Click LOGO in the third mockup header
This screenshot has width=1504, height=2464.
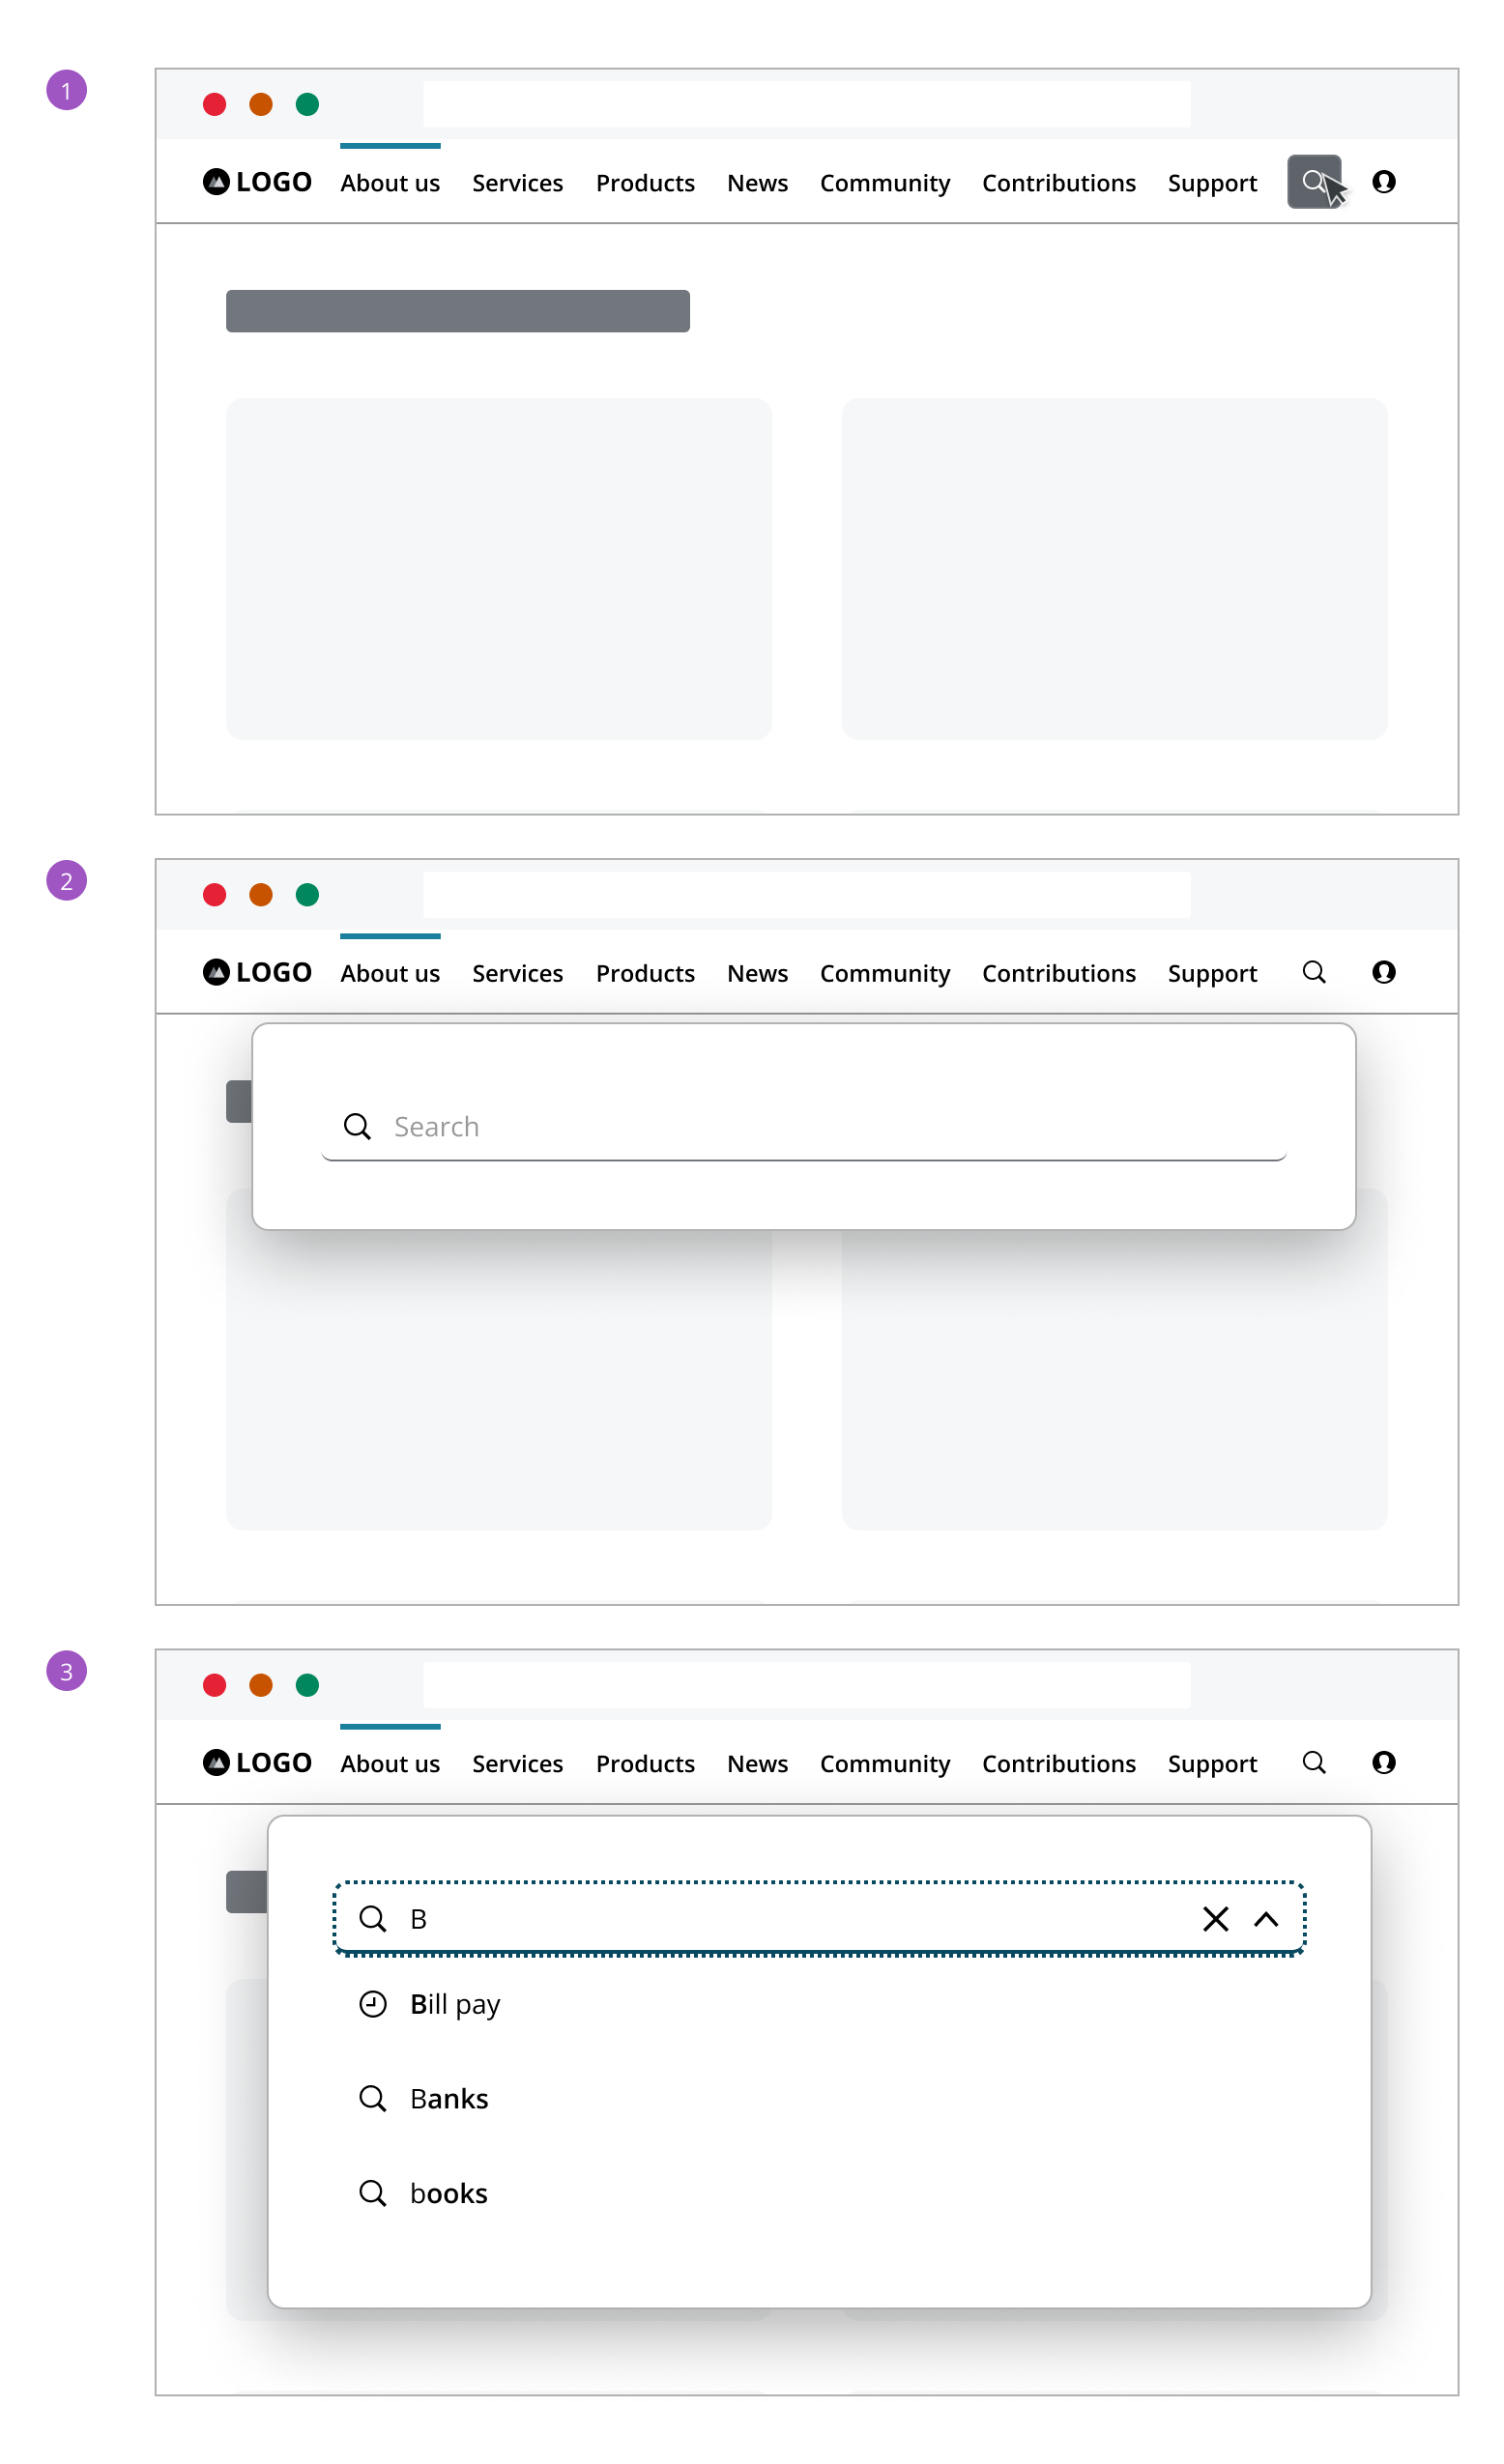[257, 1762]
